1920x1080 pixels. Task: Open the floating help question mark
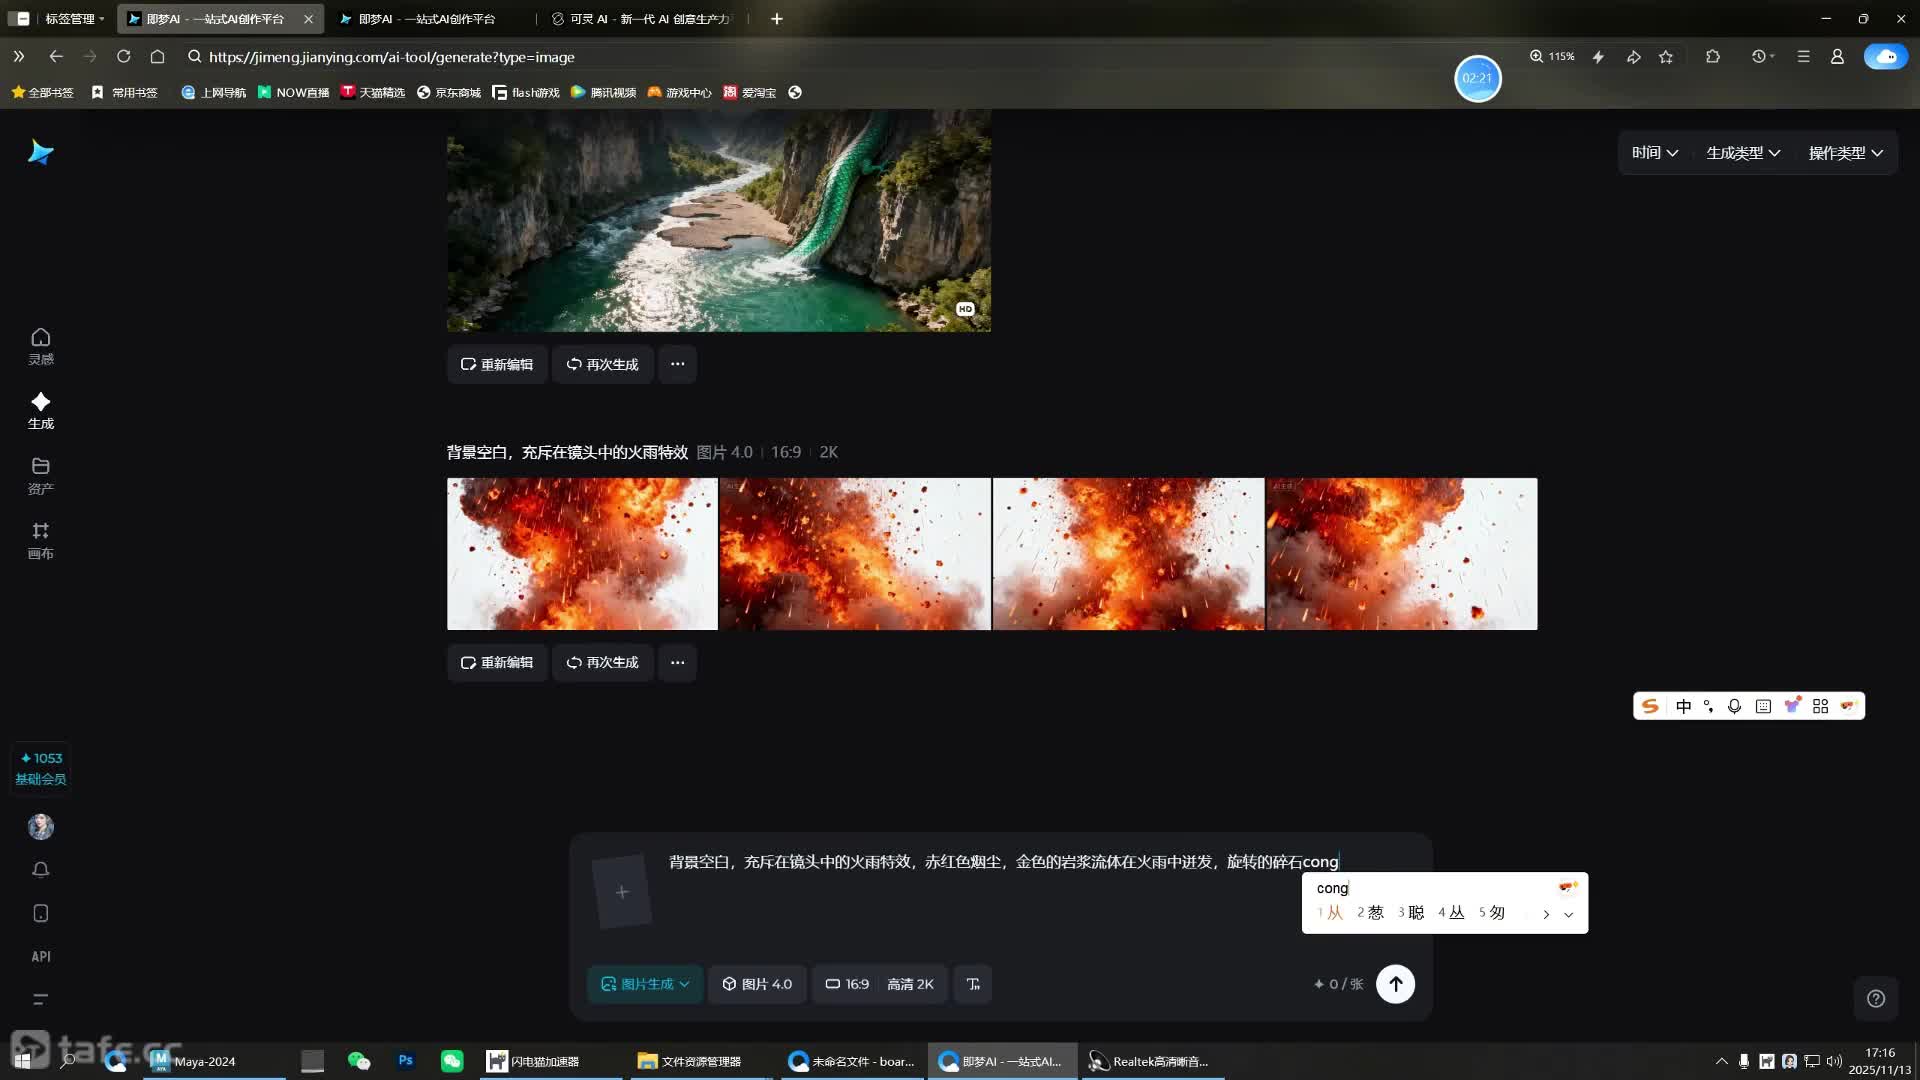click(1874, 998)
